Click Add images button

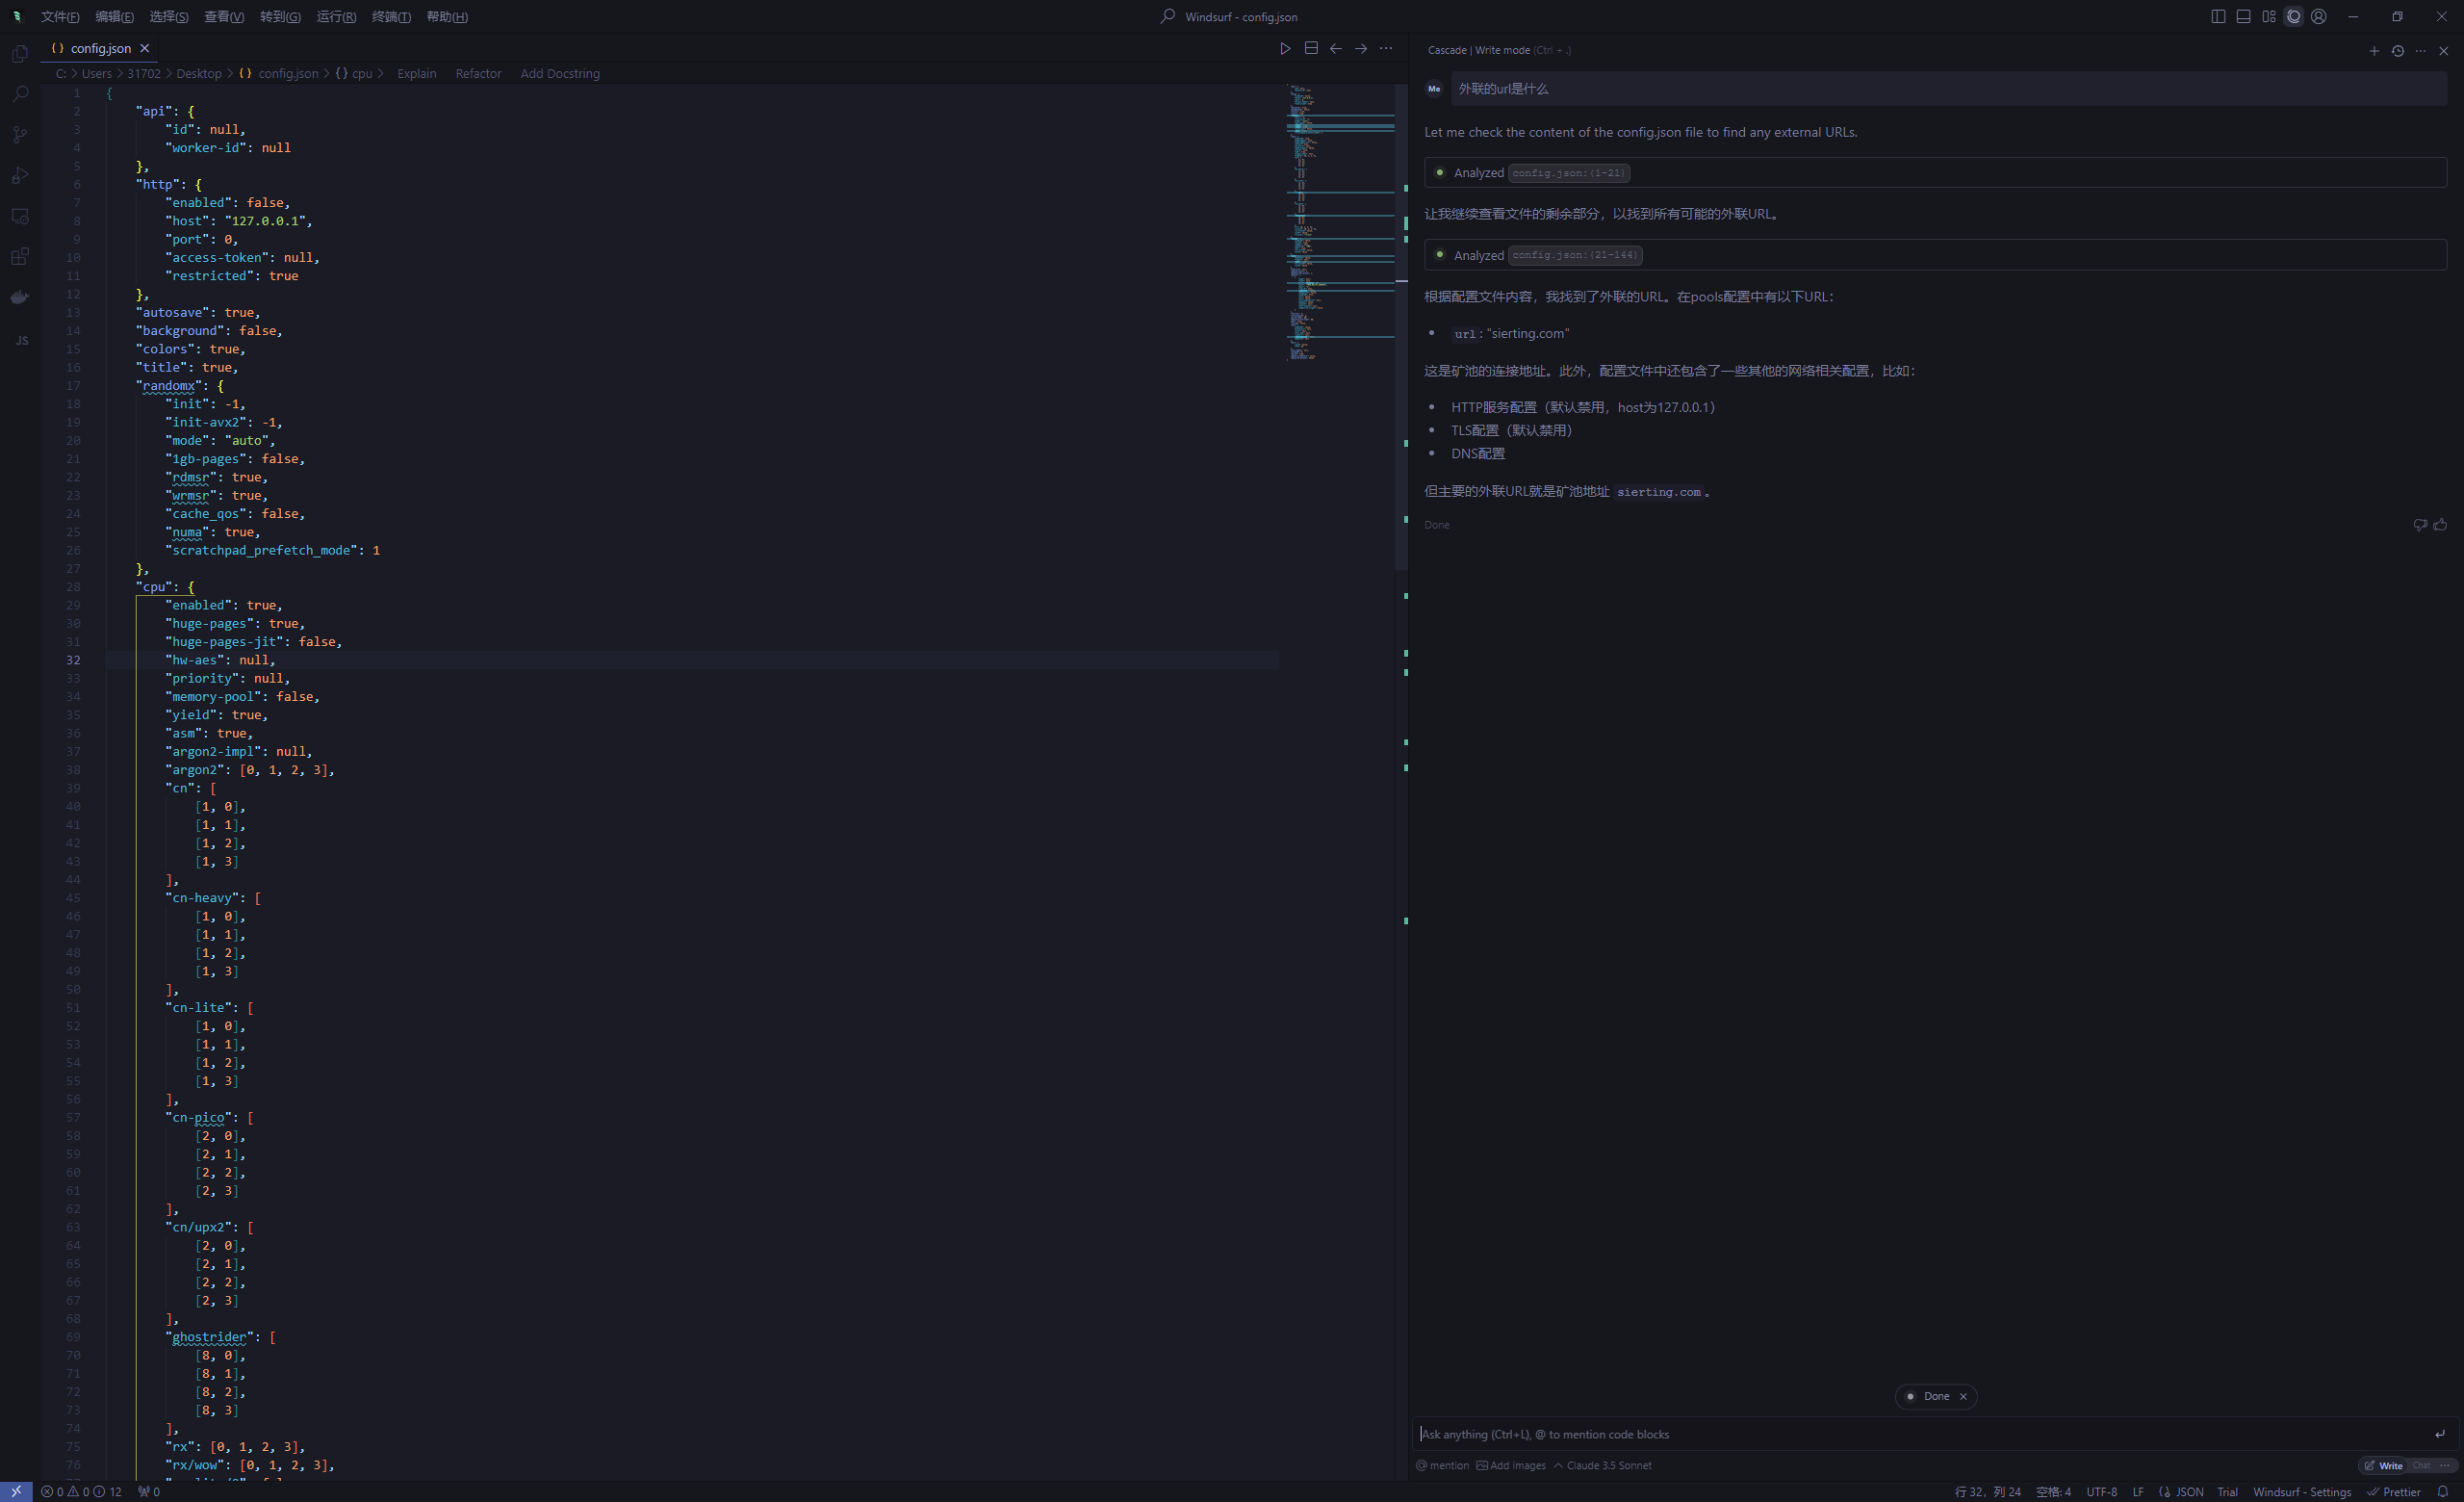point(1511,1465)
